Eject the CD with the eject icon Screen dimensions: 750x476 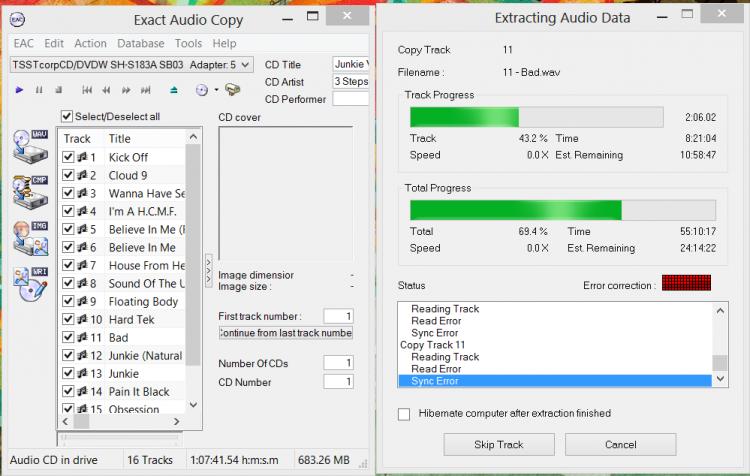coord(174,90)
